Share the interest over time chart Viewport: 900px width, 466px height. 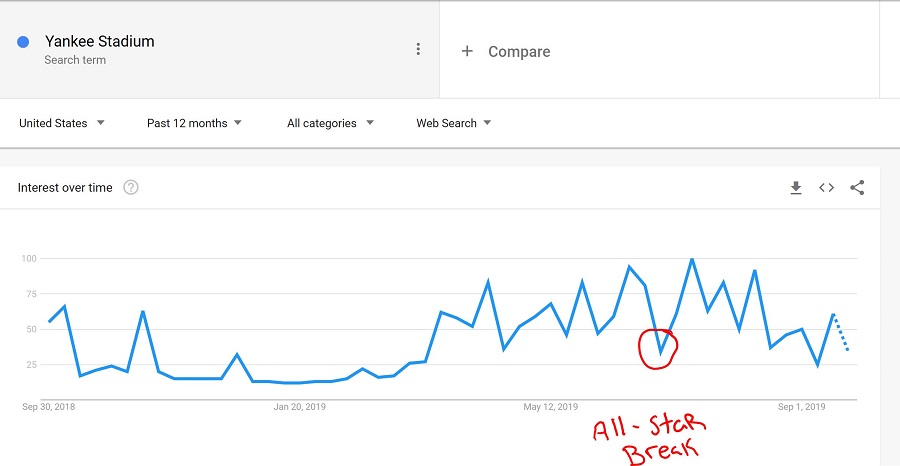click(x=857, y=188)
